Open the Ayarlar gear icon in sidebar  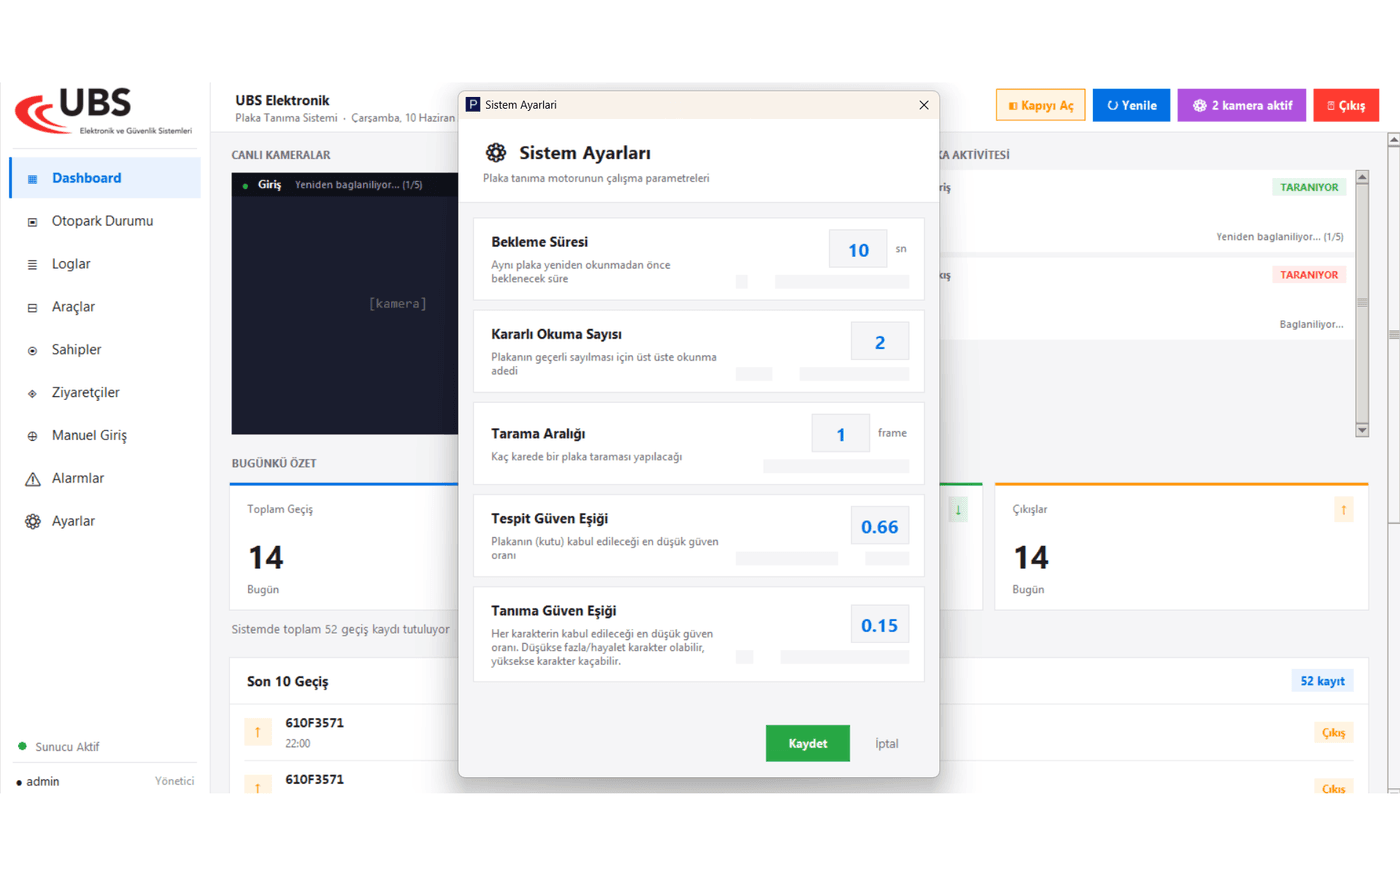coord(33,521)
